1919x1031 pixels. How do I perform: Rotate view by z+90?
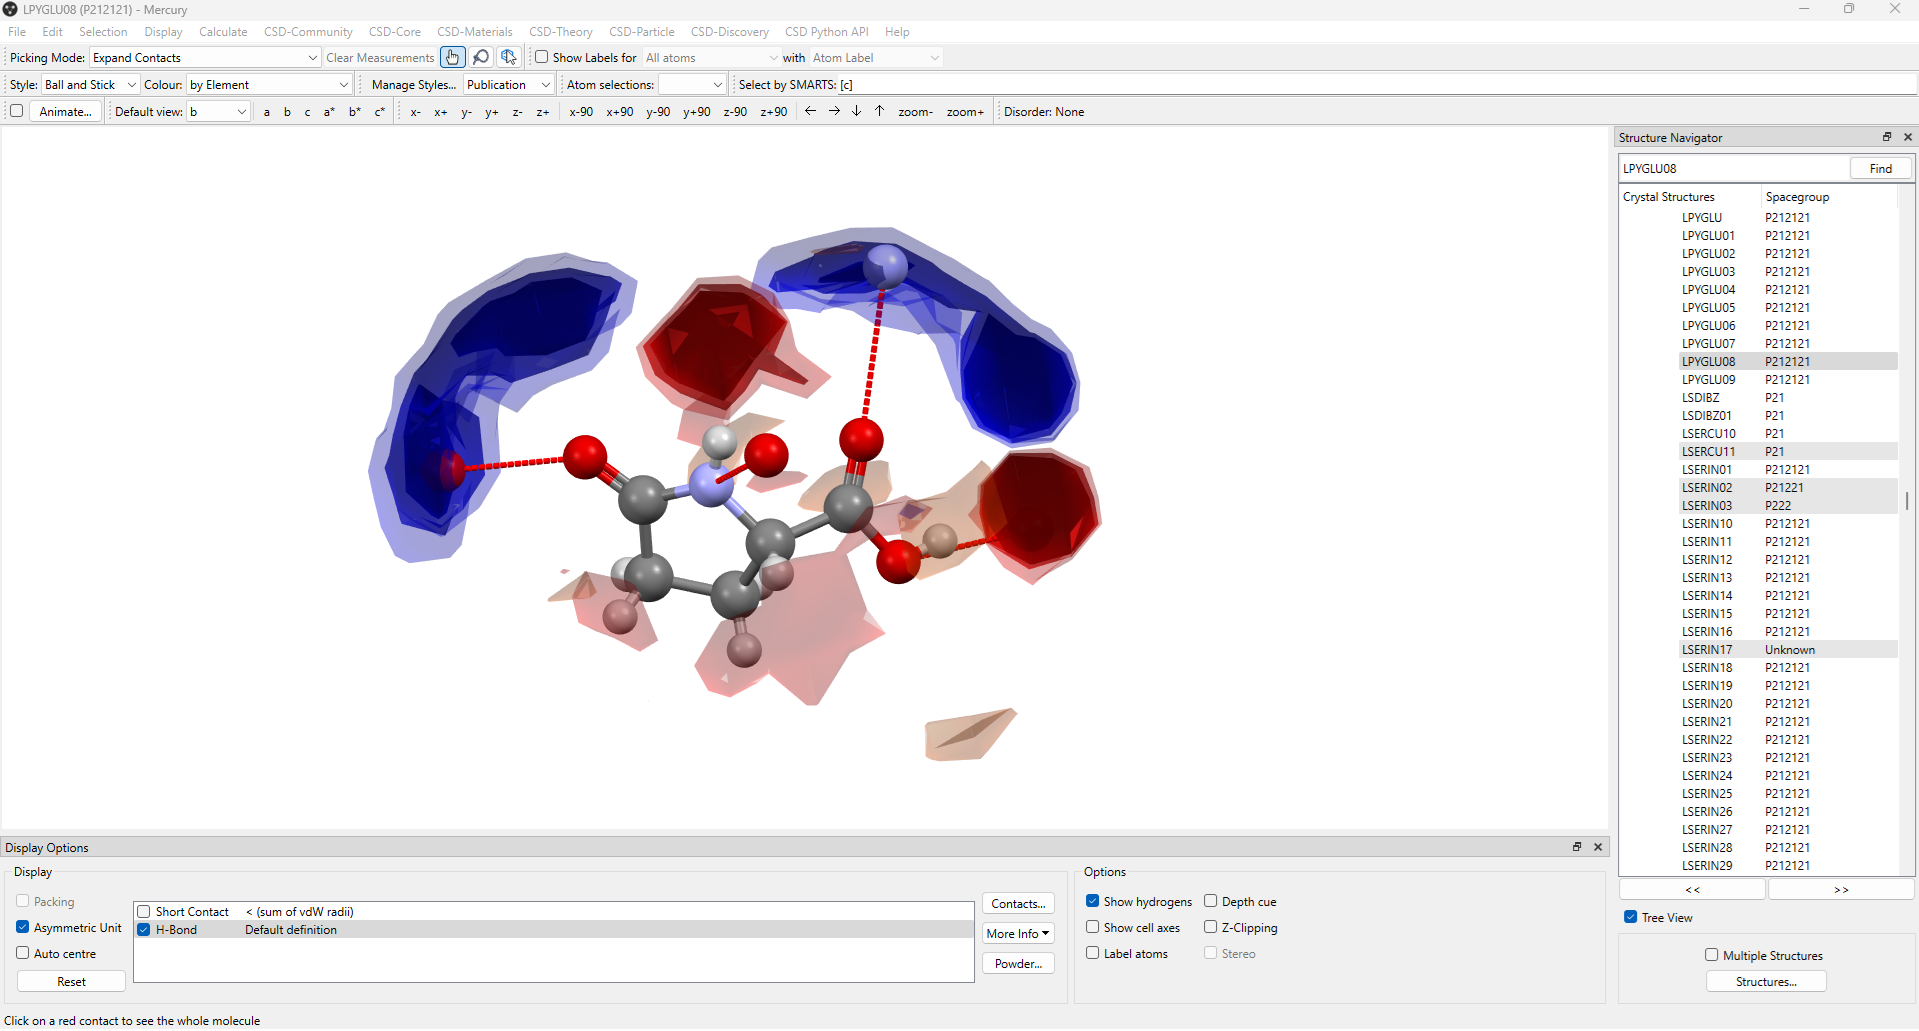(x=774, y=112)
